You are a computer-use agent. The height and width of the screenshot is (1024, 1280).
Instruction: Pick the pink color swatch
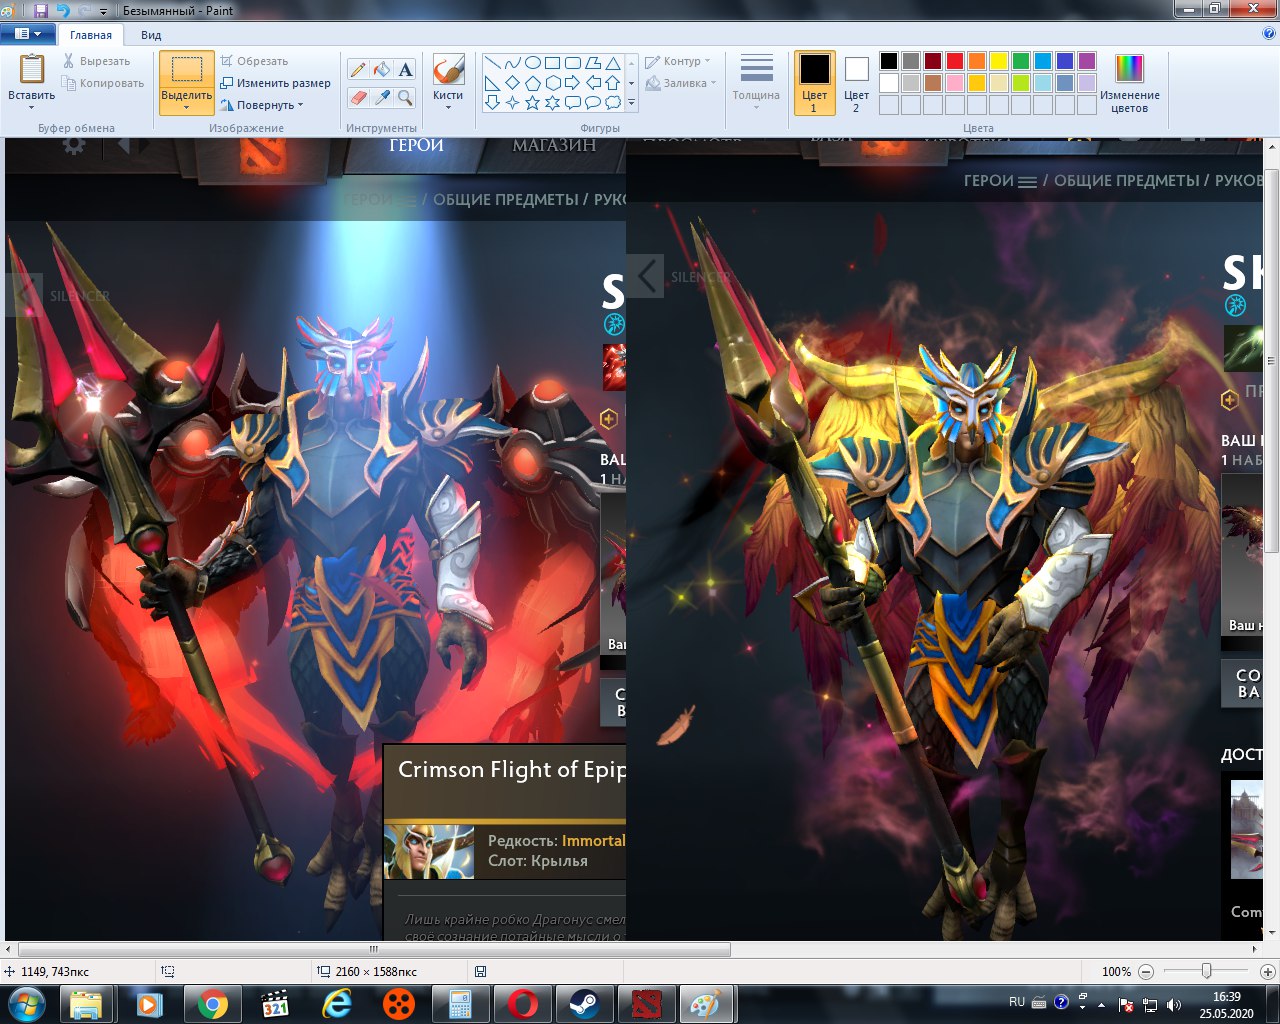(955, 83)
